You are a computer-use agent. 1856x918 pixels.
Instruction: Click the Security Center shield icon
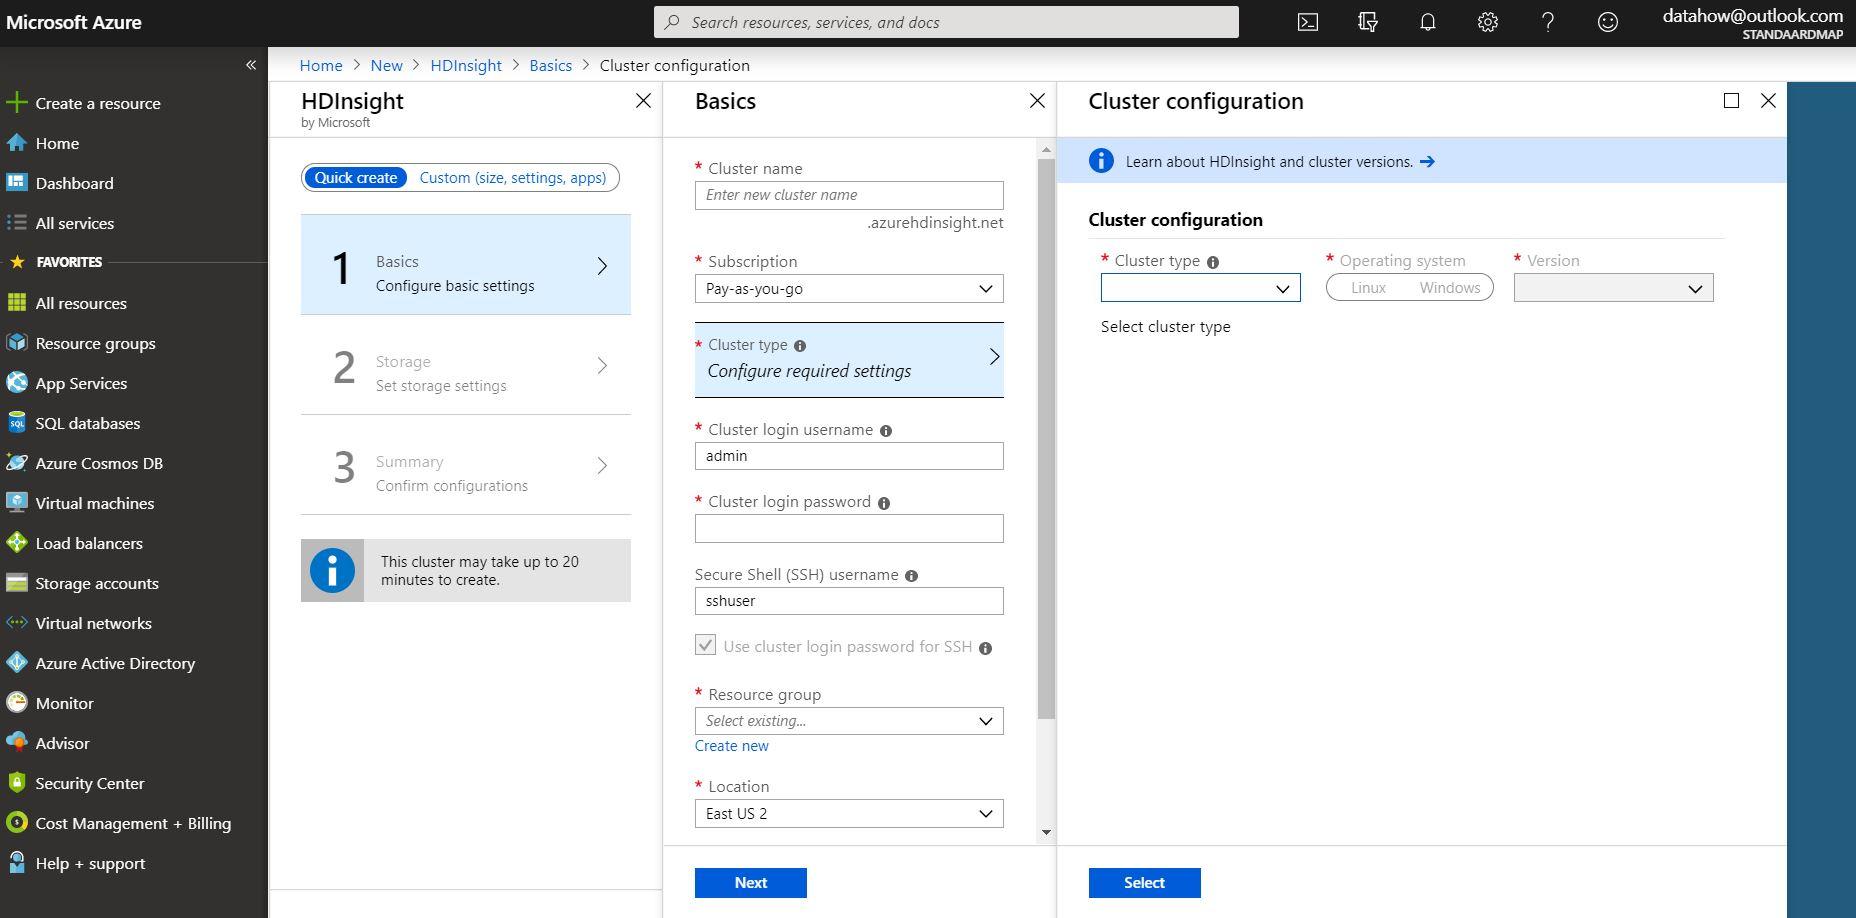tap(16, 783)
